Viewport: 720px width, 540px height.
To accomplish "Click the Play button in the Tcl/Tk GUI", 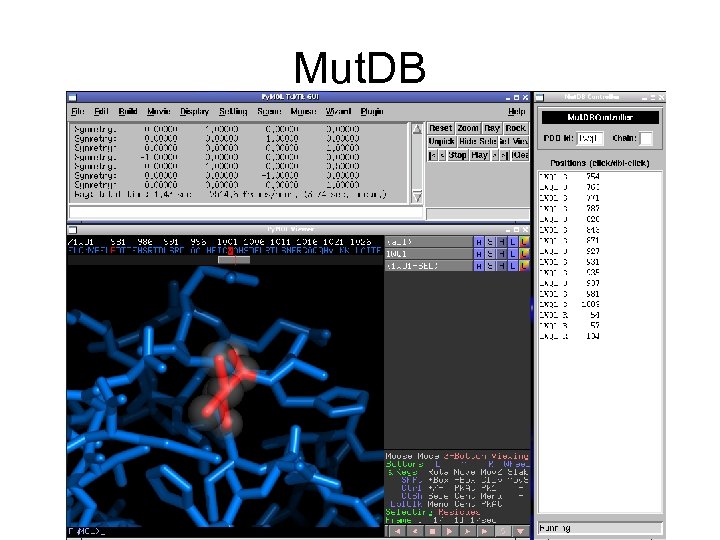I will click(479, 155).
